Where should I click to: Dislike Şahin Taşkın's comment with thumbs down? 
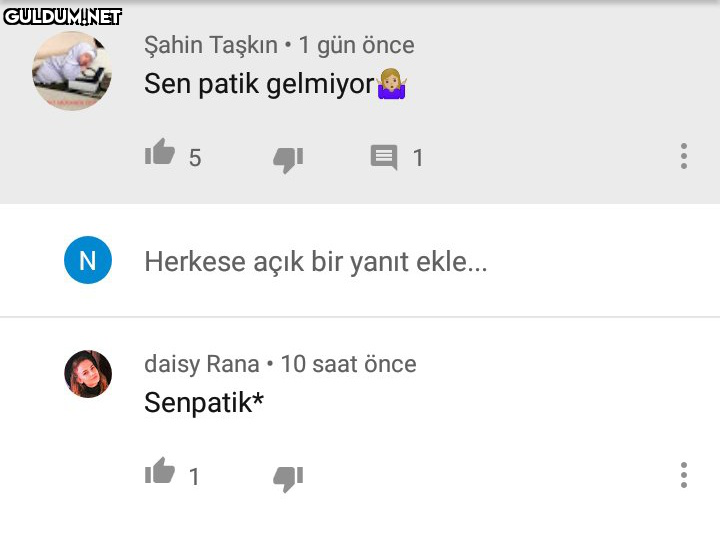[288, 158]
